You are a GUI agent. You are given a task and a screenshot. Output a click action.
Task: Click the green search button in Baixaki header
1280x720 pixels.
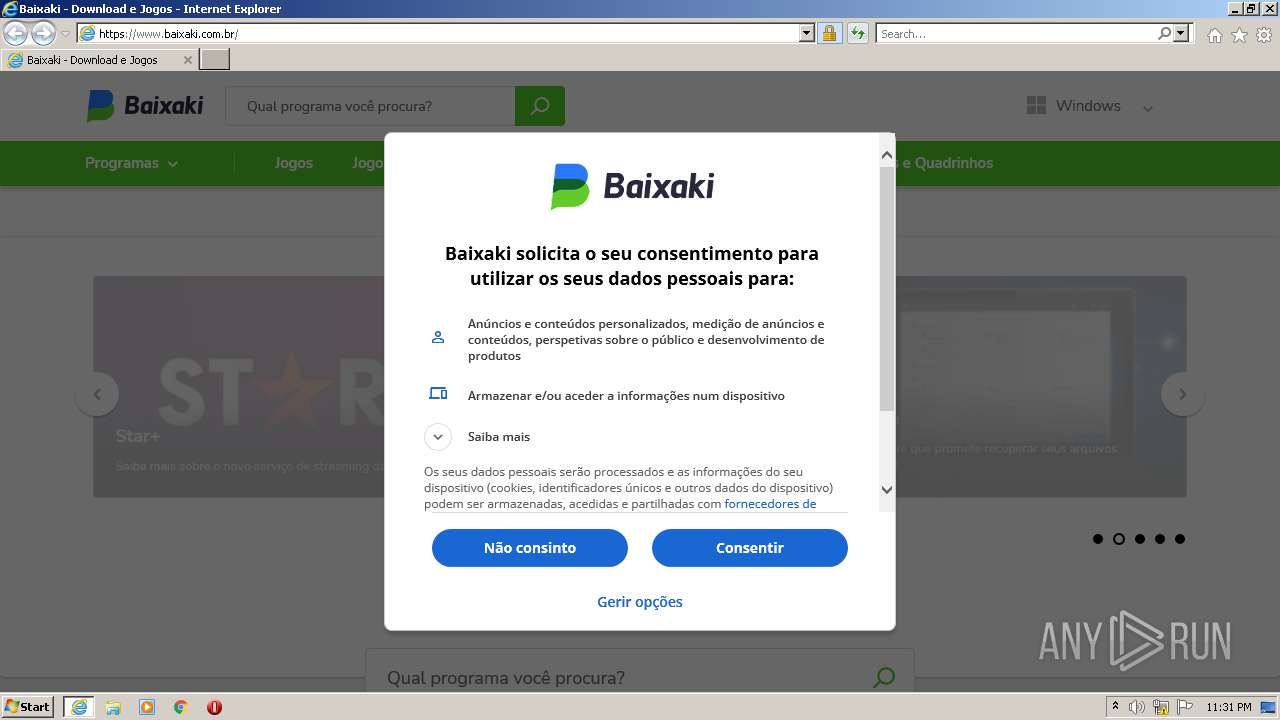tap(540, 106)
